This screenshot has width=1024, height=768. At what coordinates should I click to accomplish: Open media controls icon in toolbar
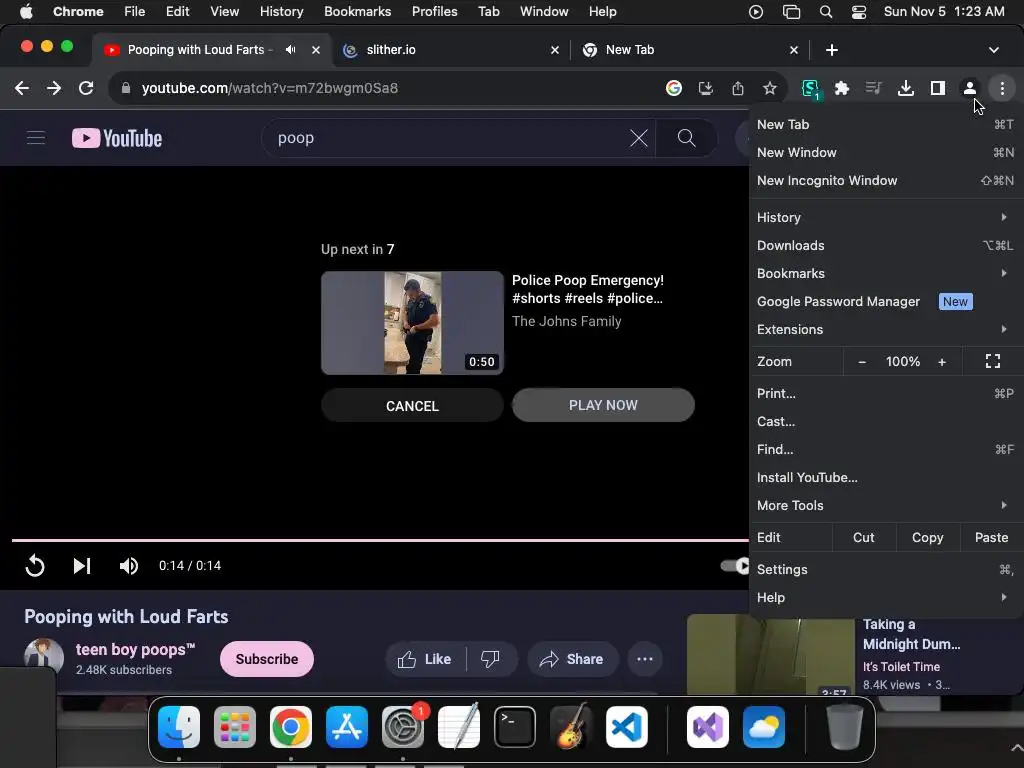[874, 88]
